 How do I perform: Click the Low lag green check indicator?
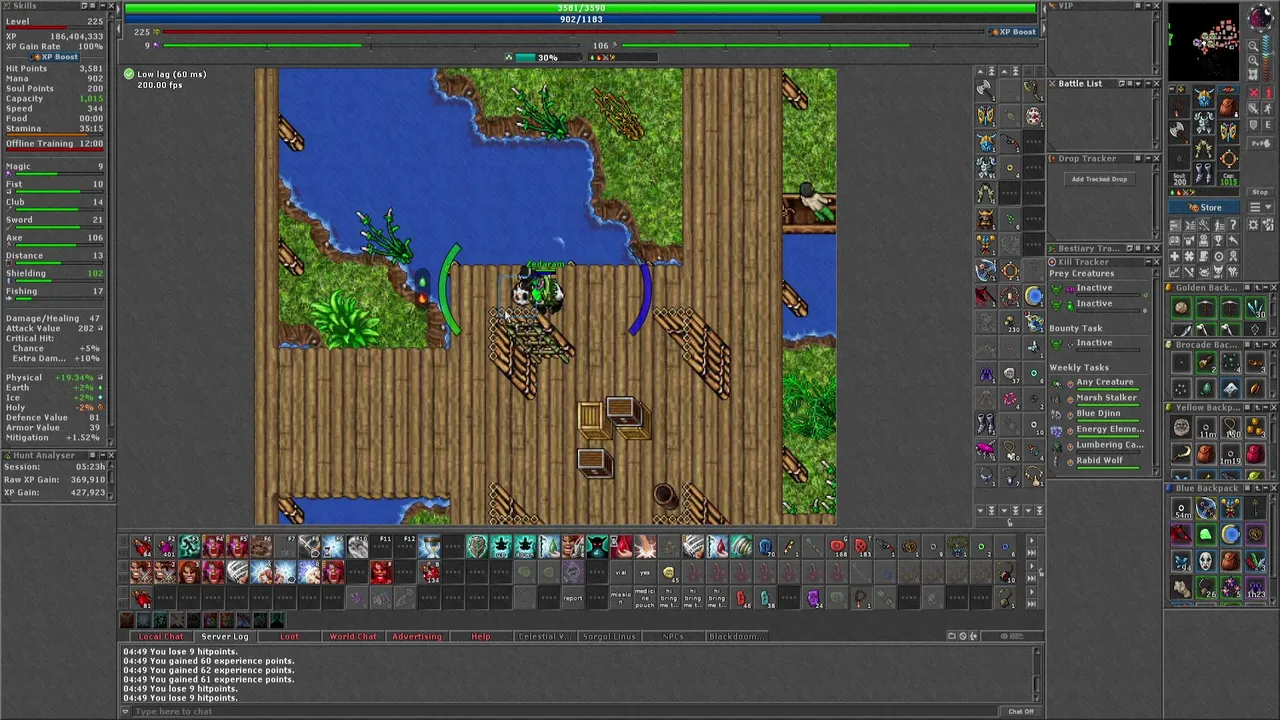coord(129,74)
